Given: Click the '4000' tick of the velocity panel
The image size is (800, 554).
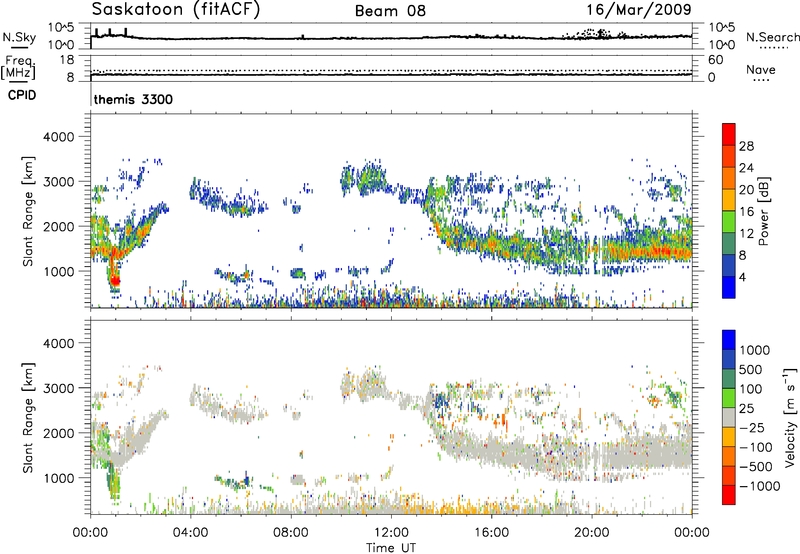Looking at the screenshot, I should coord(58,343).
